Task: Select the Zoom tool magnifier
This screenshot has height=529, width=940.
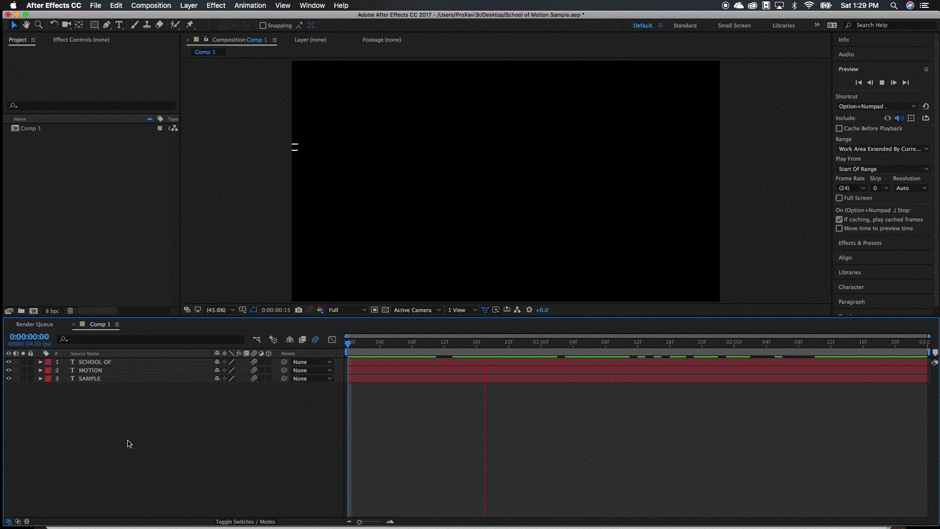Action: (39, 25)
